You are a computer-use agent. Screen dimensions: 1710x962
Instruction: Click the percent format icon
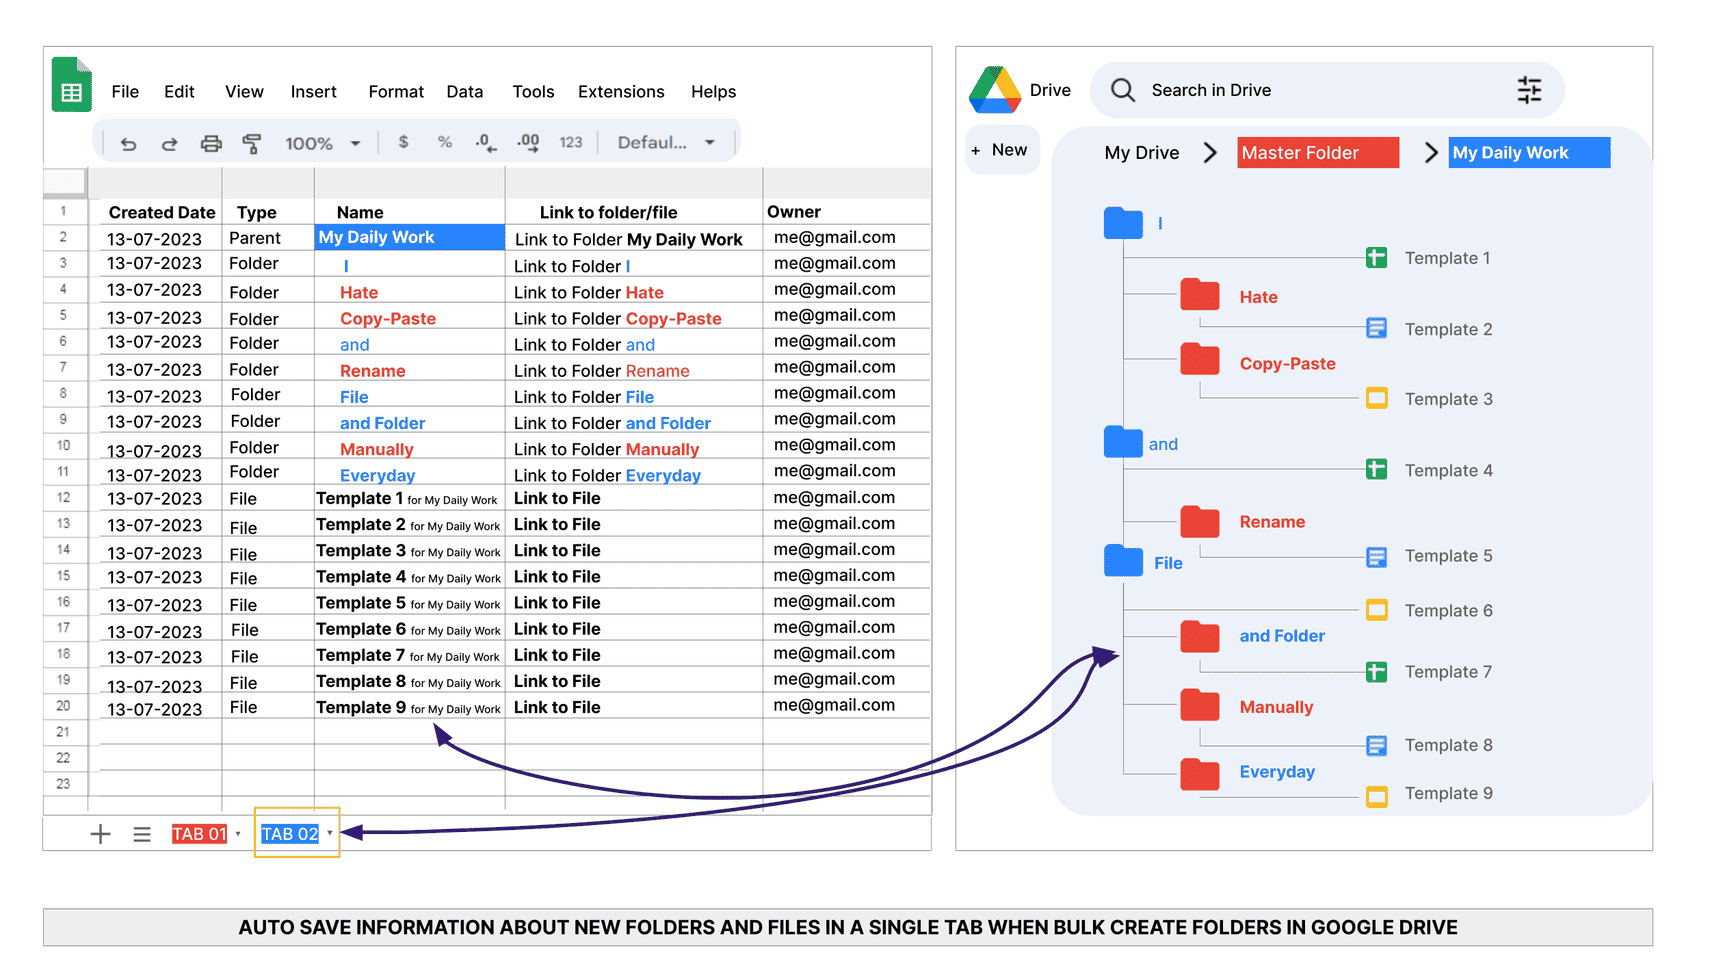444,142
